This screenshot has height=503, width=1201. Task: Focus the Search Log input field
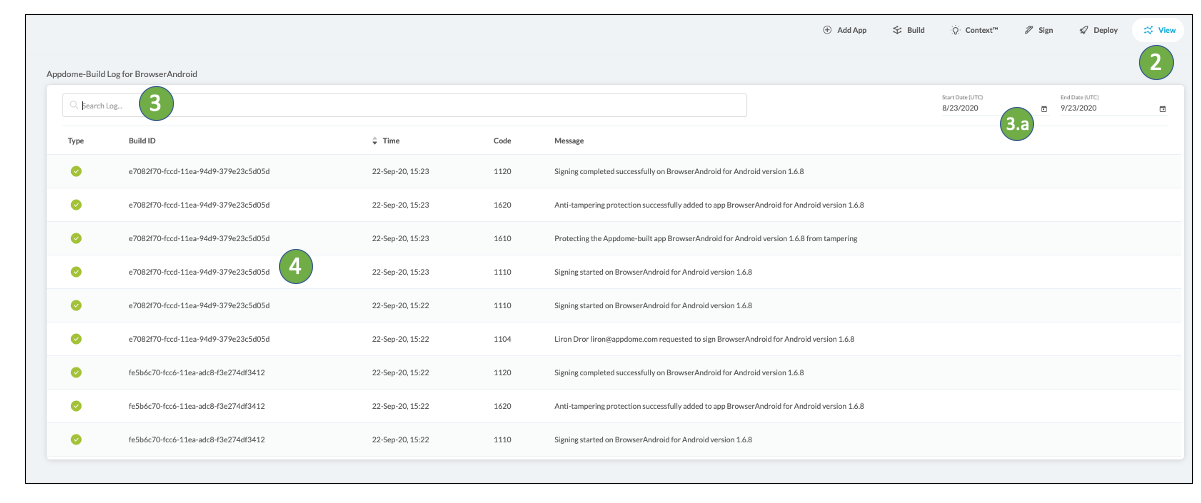click(400, 105)
